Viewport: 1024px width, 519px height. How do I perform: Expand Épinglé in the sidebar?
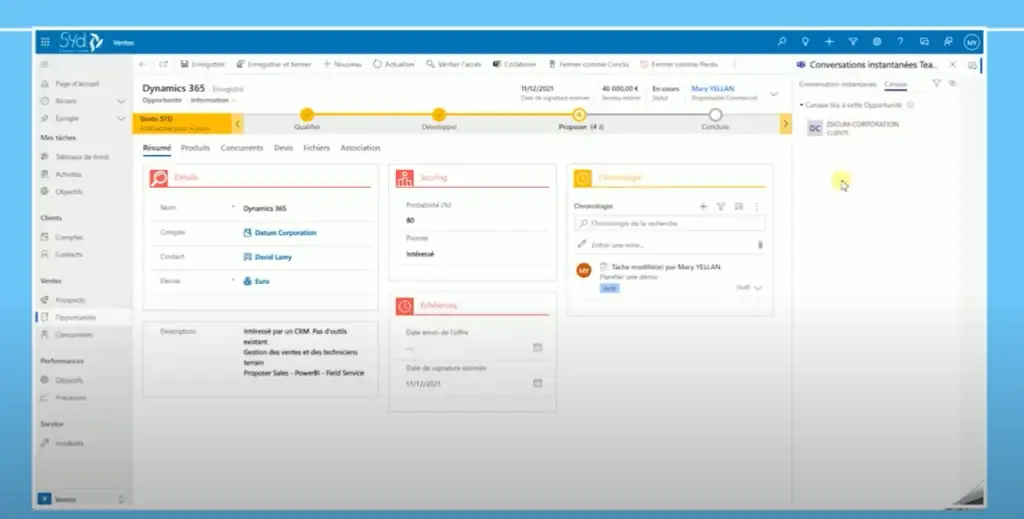[x=121, y=119]
